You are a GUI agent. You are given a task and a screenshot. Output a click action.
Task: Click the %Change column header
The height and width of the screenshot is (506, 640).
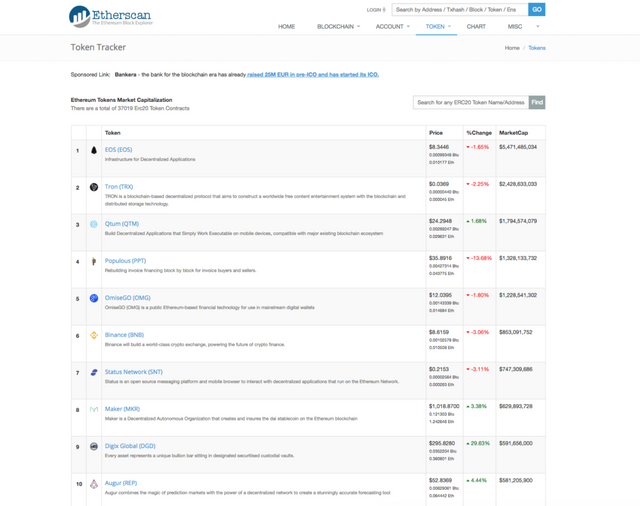click(479, 133)
